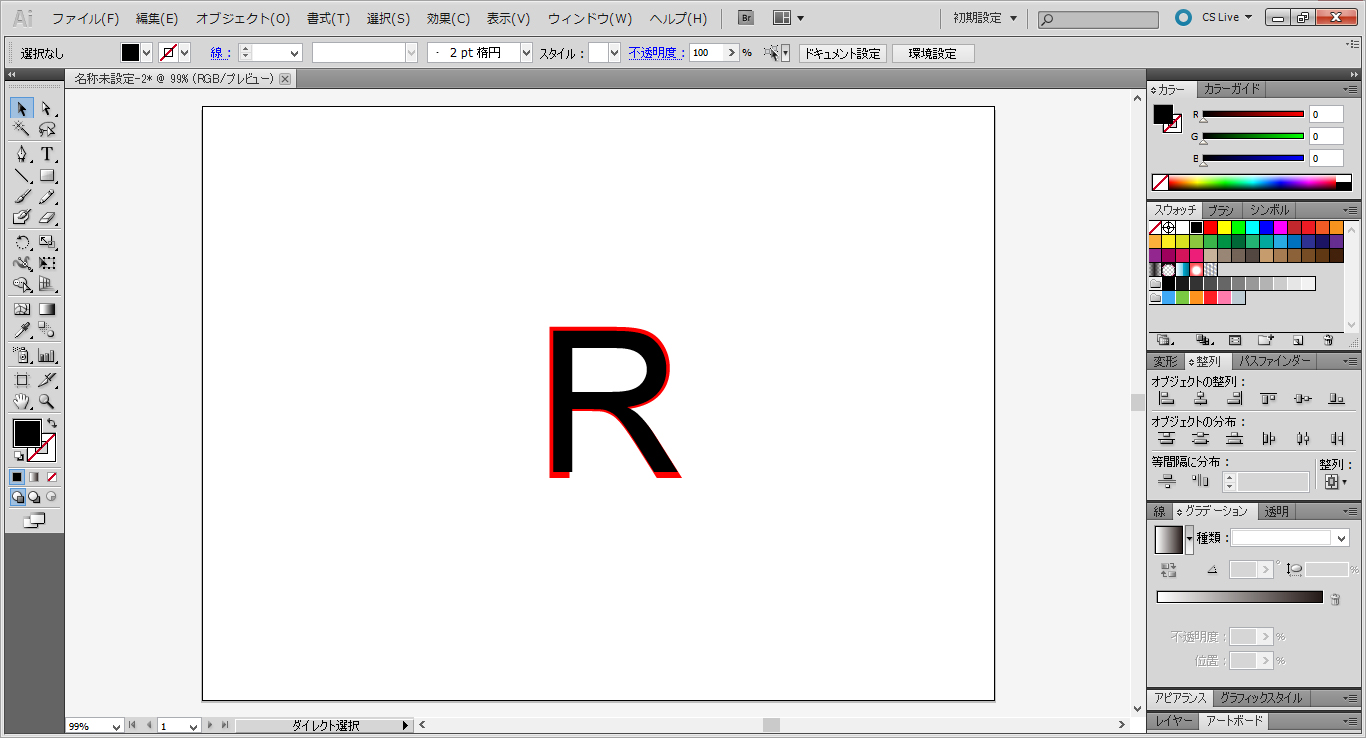Toggle screen mode button in Tools panel
This screenshot has width=1366, height=738.
(34, 520)
